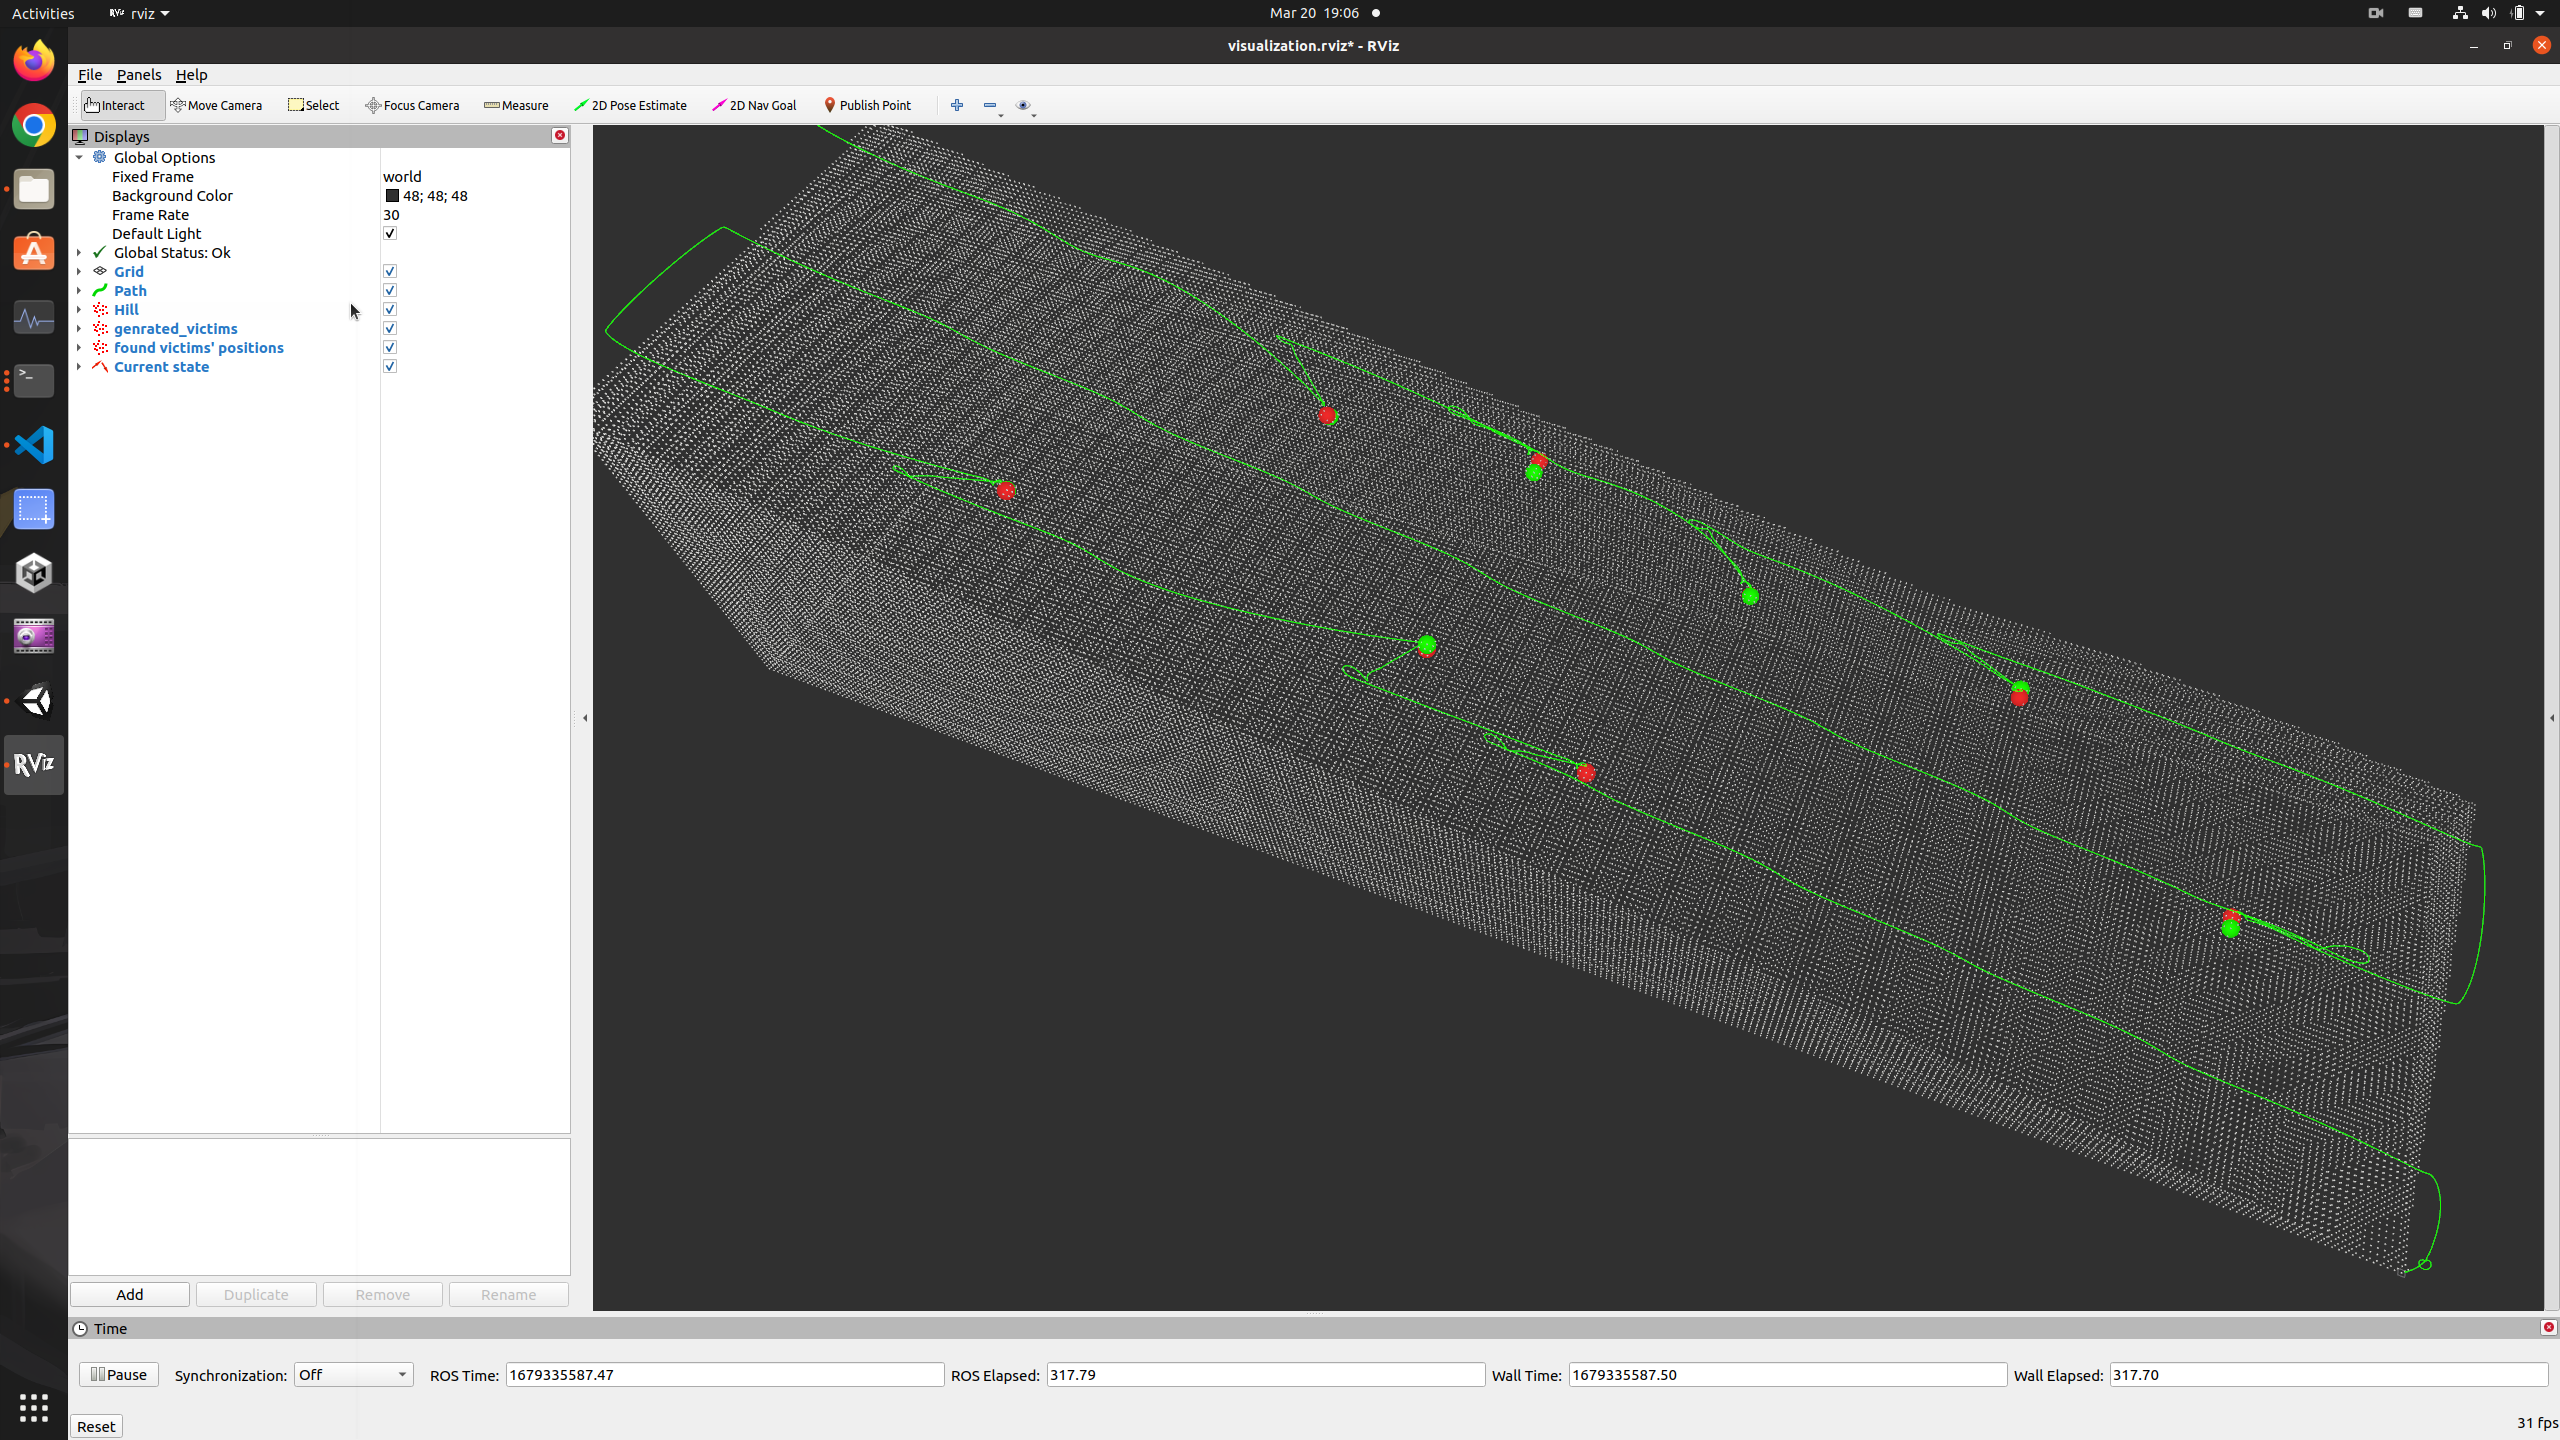Click the add tool plus icon

point(957,105)
